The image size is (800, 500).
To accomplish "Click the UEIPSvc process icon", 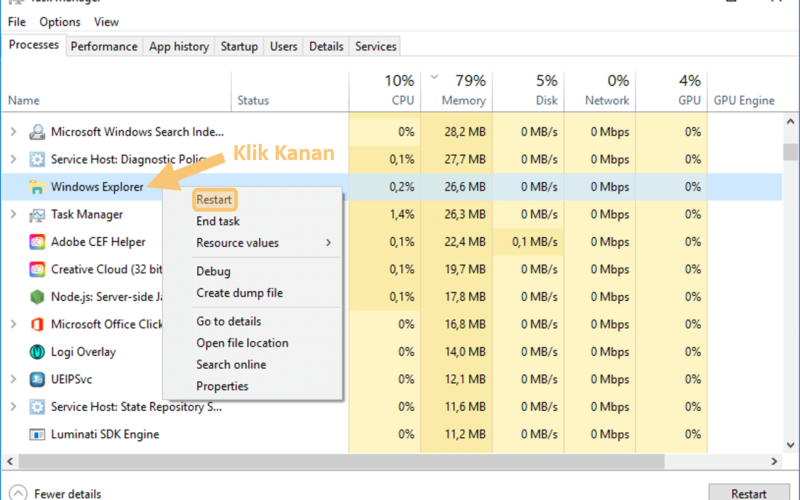I will [37, 380].
